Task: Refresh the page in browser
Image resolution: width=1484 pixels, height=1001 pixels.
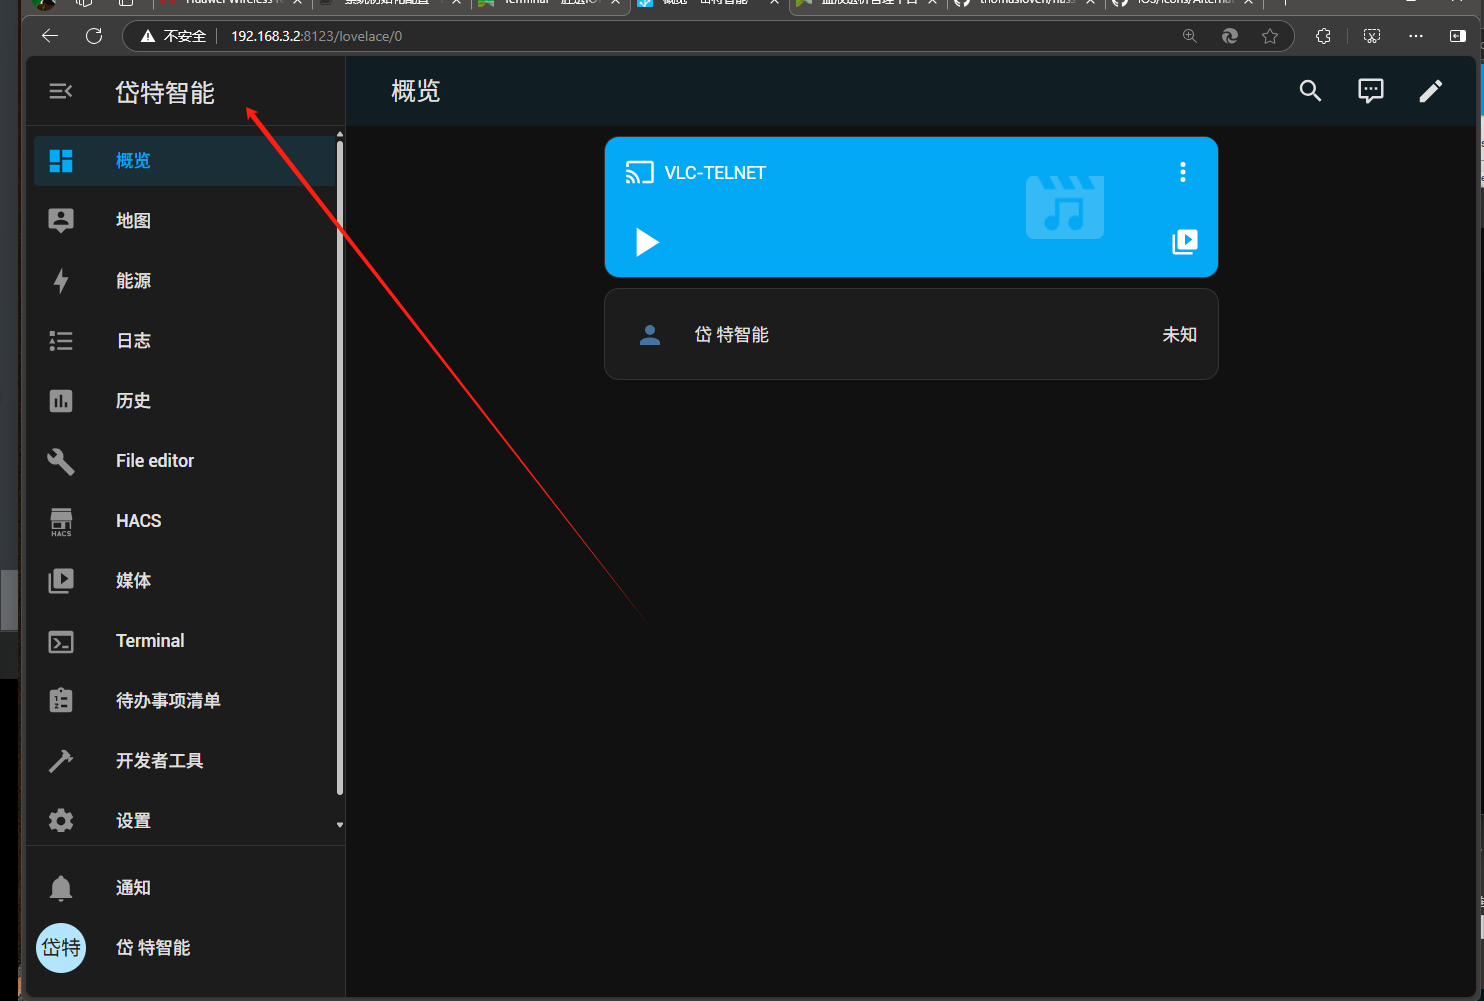Action: click(x=94, y=36)
